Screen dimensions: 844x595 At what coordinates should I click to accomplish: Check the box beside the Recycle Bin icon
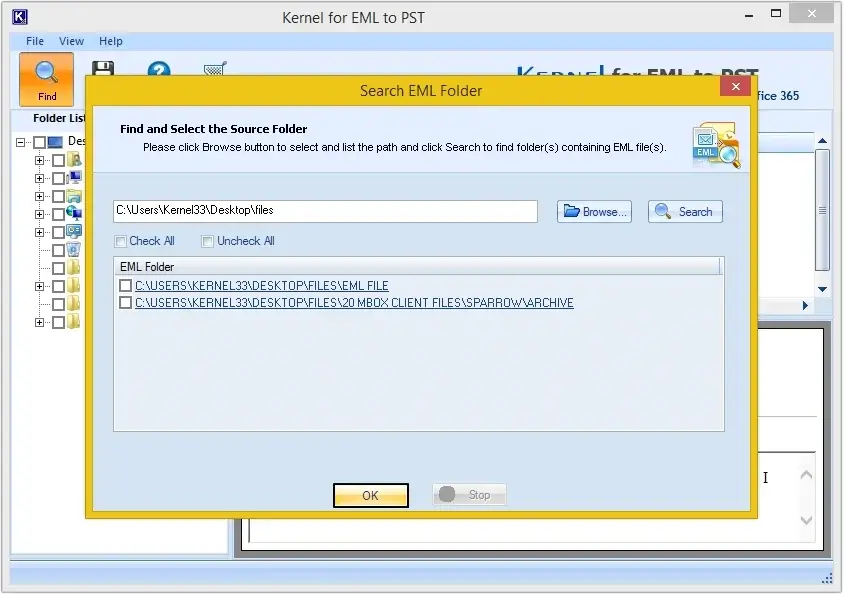pos(58,250)
